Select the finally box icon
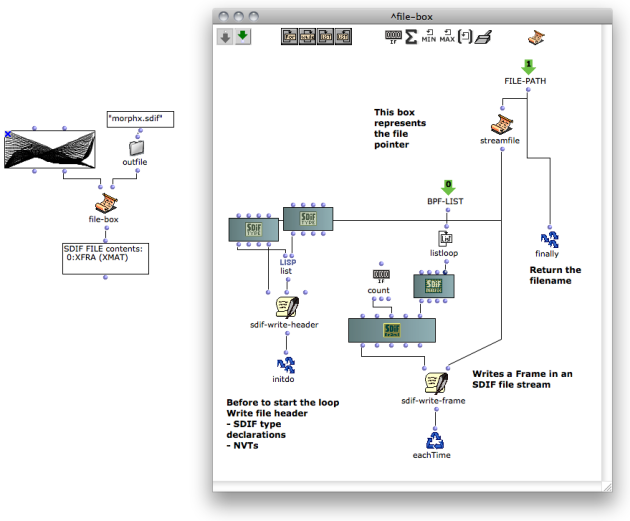The width and height of the screenshot is (630, 521). (549, 240)
